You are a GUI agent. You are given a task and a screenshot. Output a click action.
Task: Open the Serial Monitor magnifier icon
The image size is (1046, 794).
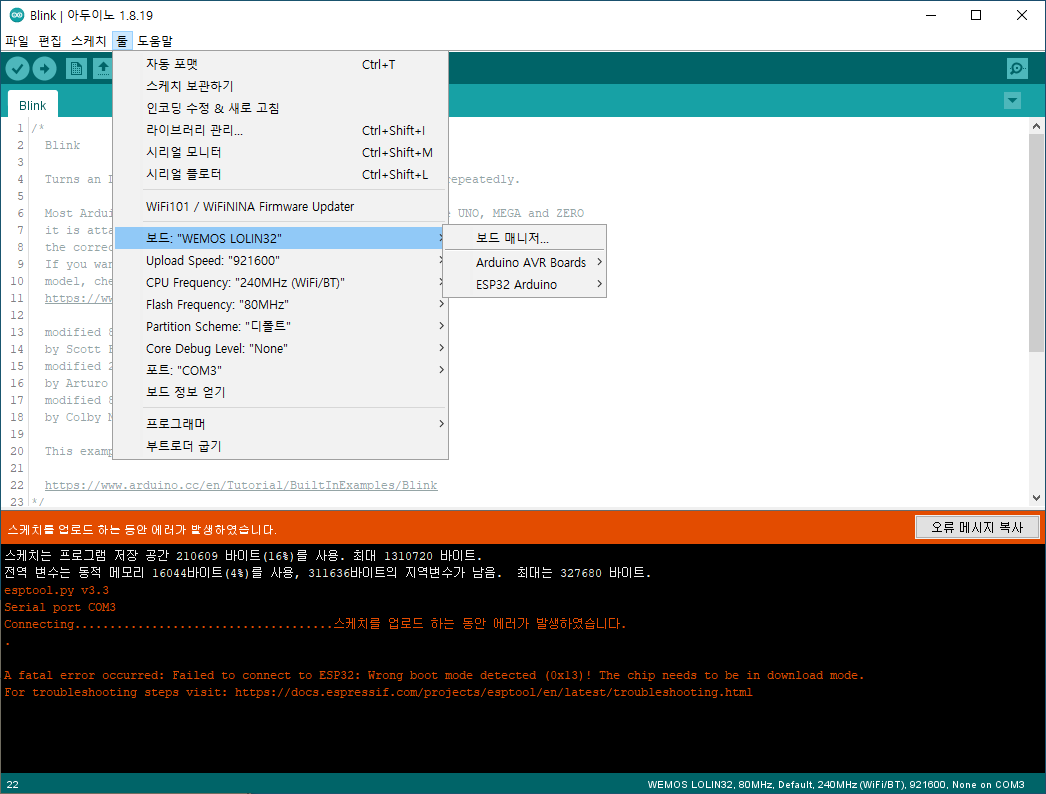pyautogui.click(x=1017, y=68)
